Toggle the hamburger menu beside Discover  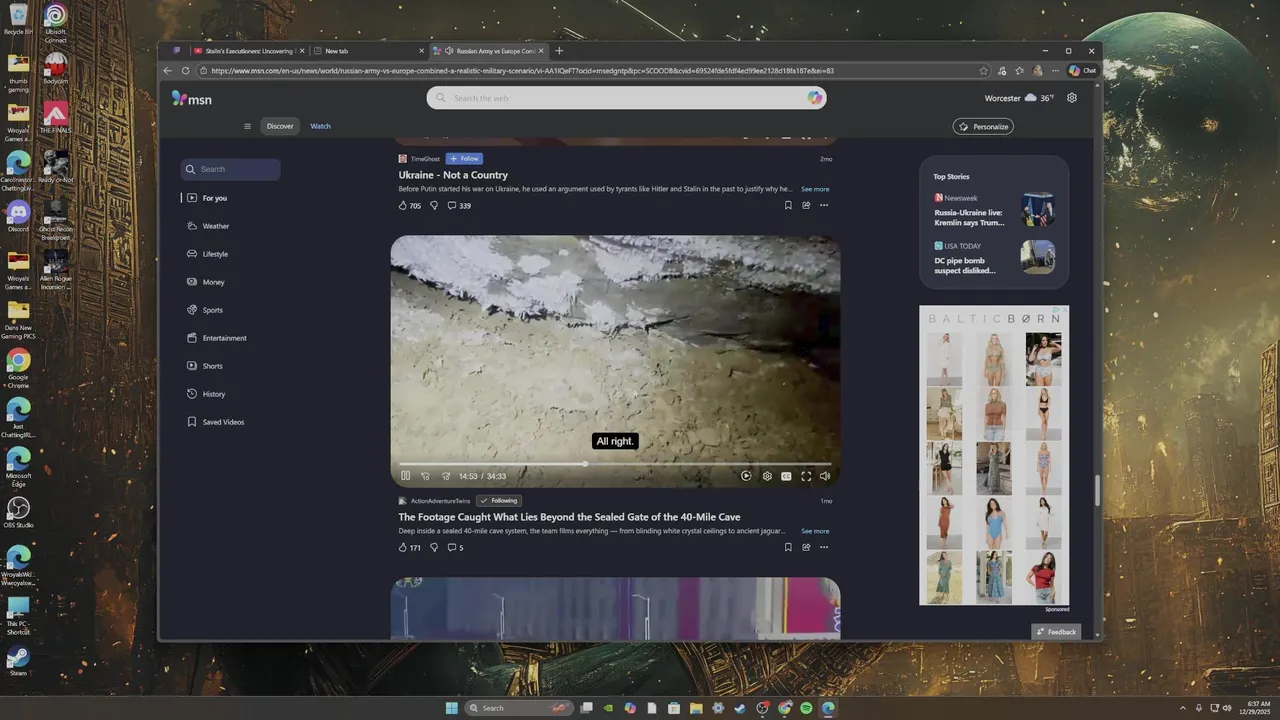pos(247,126)
